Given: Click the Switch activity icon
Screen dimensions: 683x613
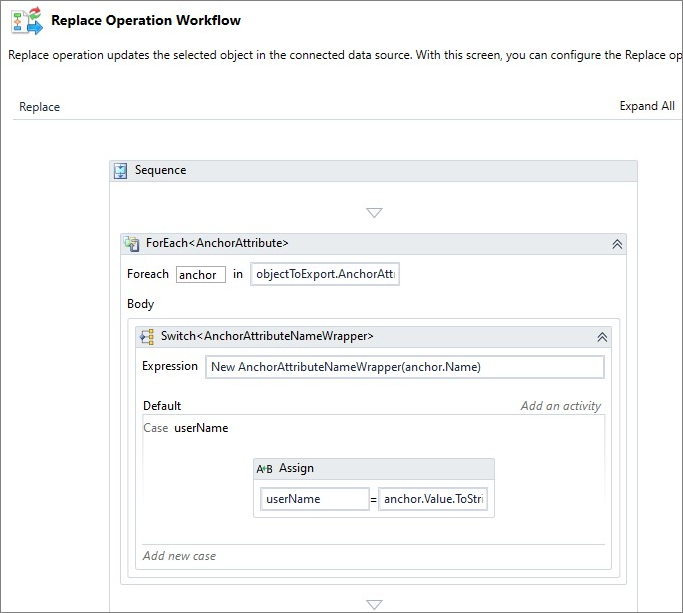Looking at the screenshot, I should tap(146, 337).
